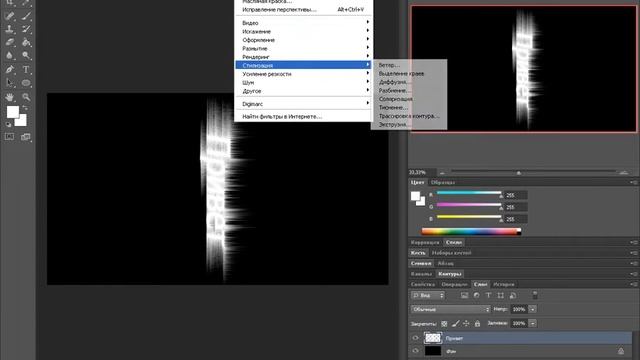The height and width of the screenshot is (360, 640).
Task: Open blend mode dropdown Обычные
Action: (x=451, y=309)
